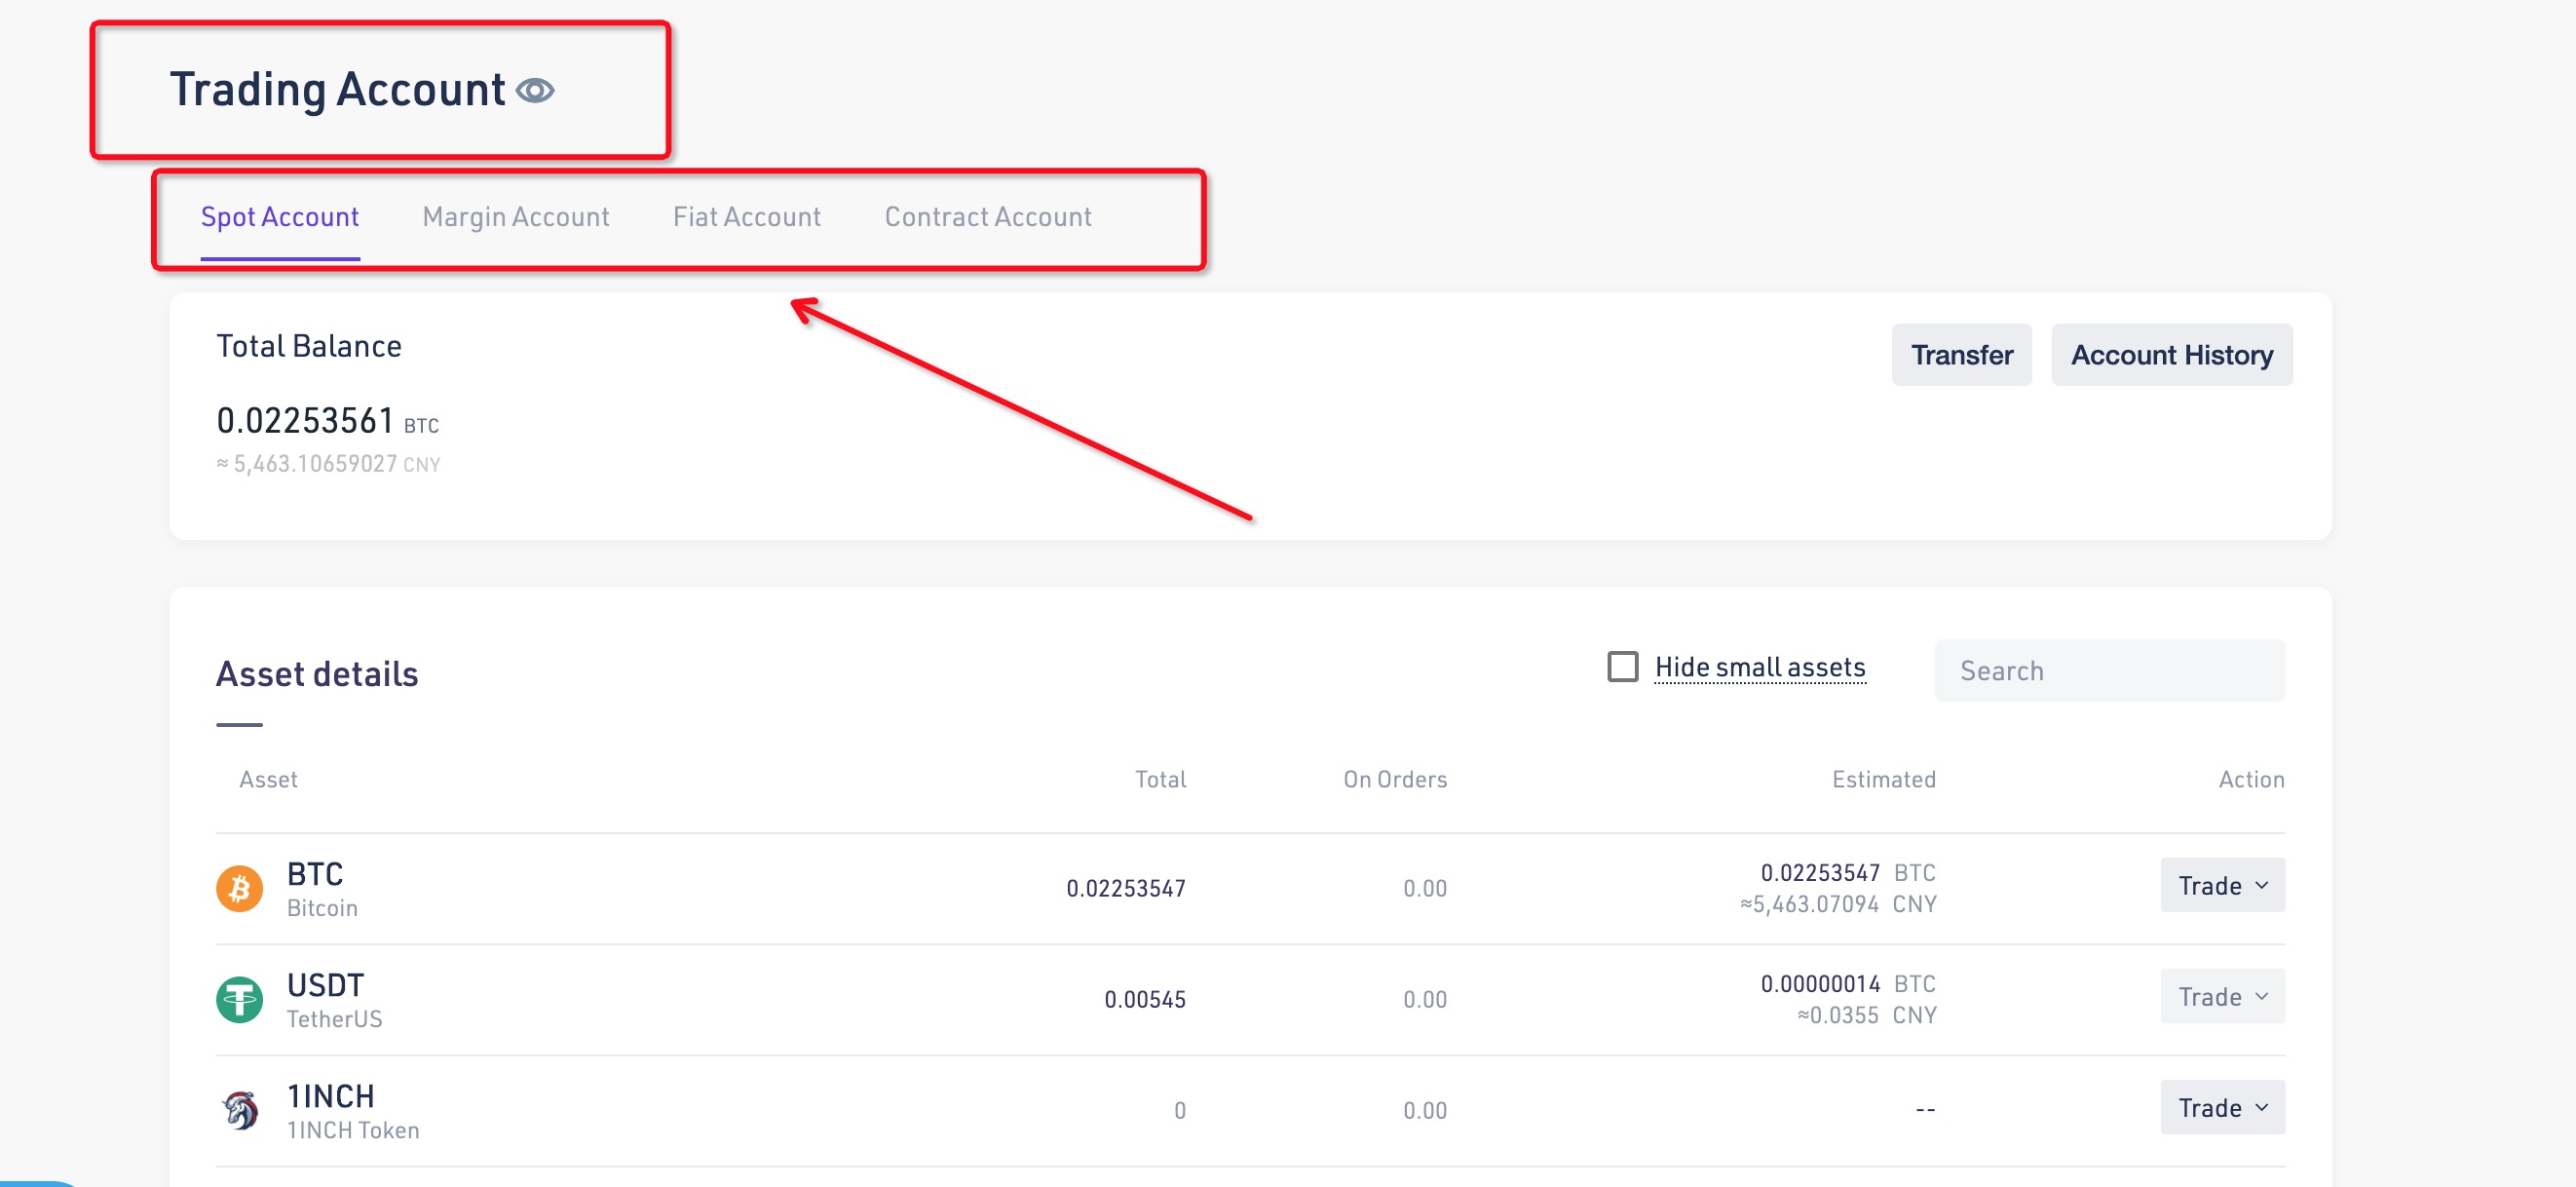Focus the asset Search field
Screen dimensions: 2576x1187
tap(2109, 671)
